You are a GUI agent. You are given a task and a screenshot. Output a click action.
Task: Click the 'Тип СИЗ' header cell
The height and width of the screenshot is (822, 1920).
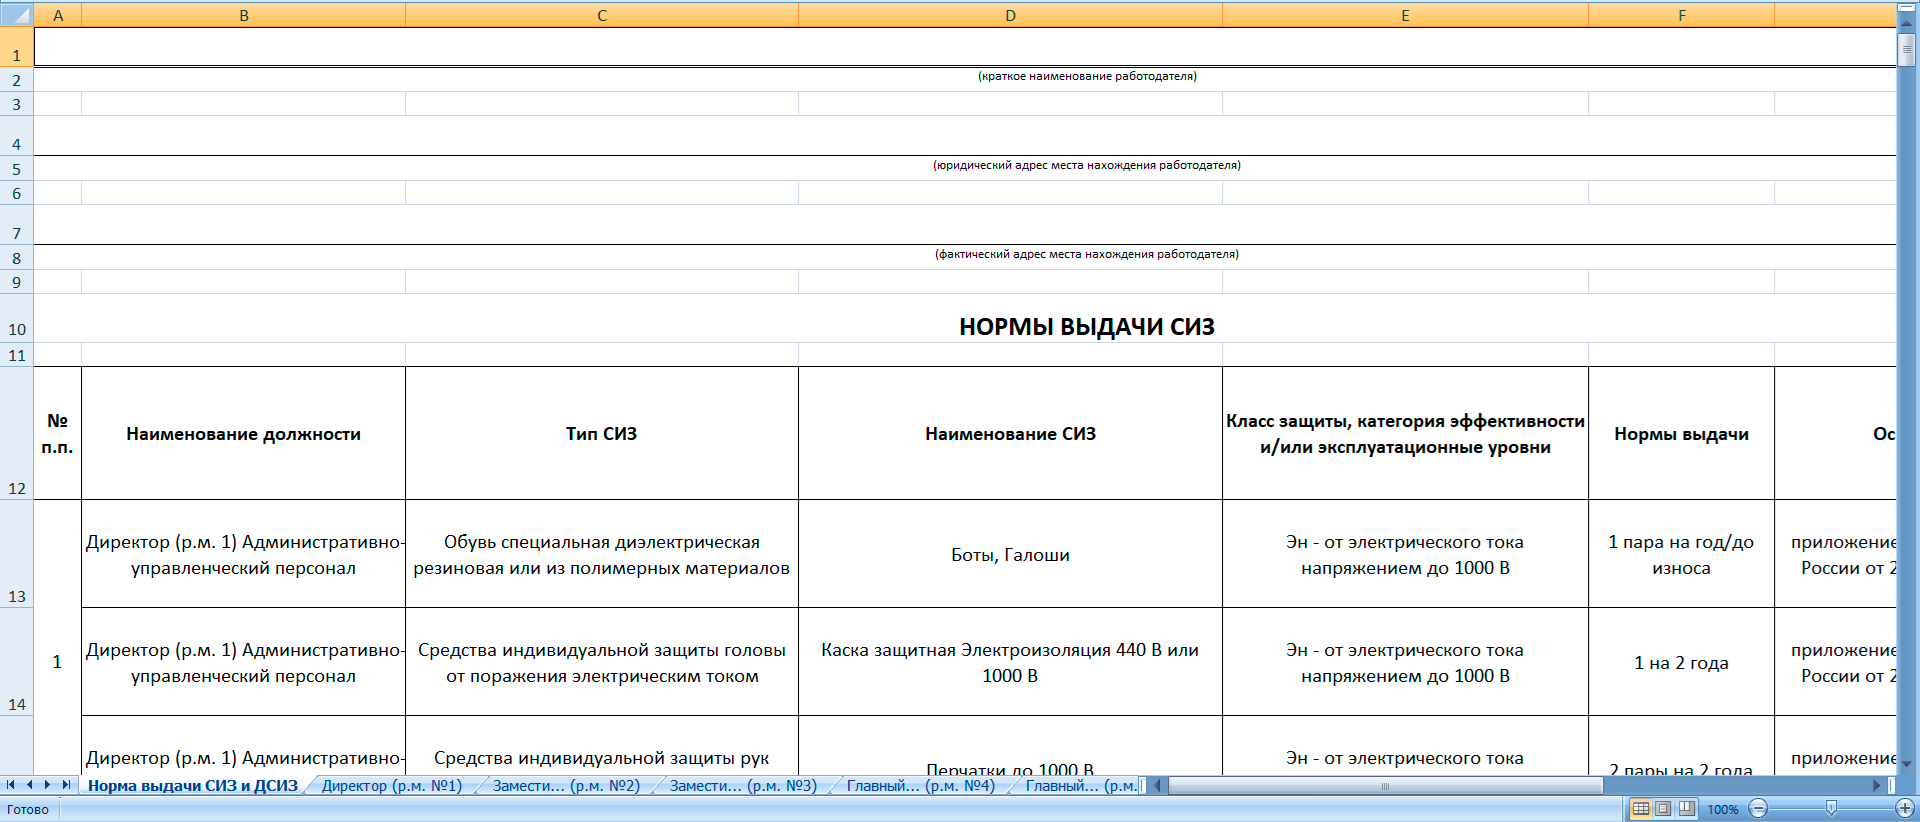(x=602, y=433)
